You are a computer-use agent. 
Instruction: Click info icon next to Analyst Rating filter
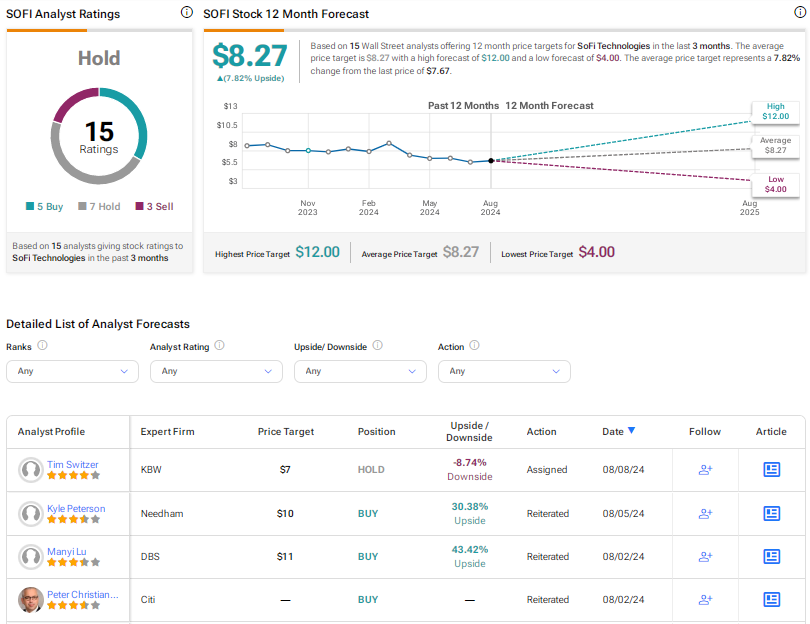click(x=220, y=345)
